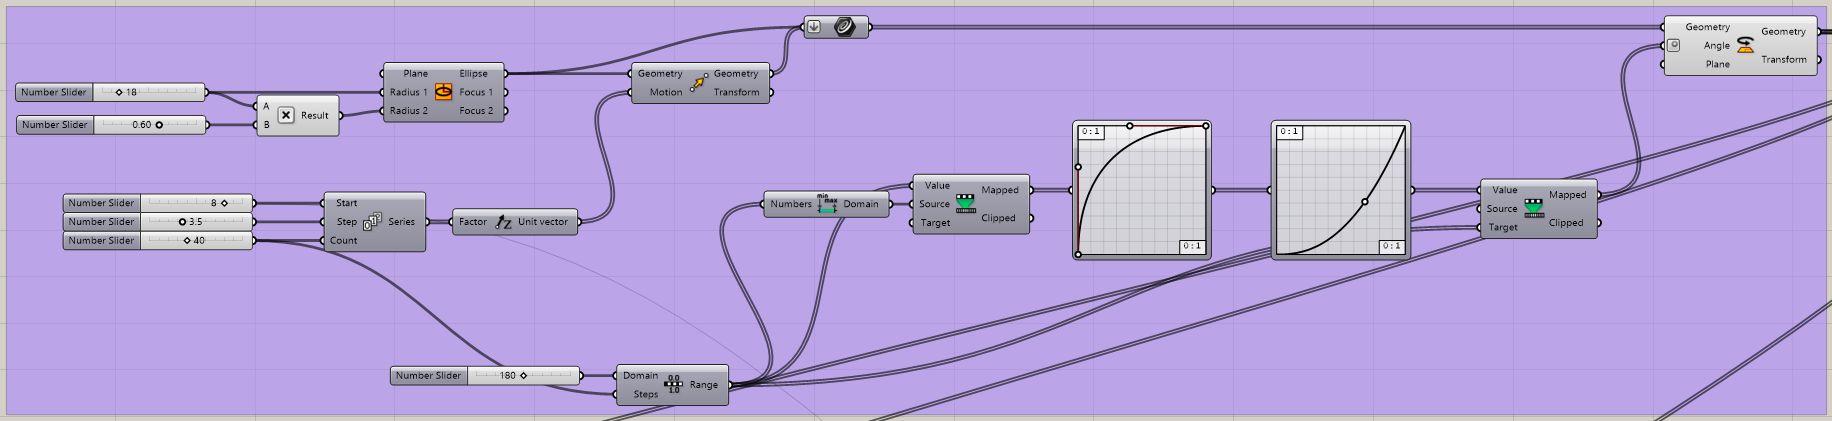Click the flatten arrow icon on the Geometry parameter

point(814,27)
